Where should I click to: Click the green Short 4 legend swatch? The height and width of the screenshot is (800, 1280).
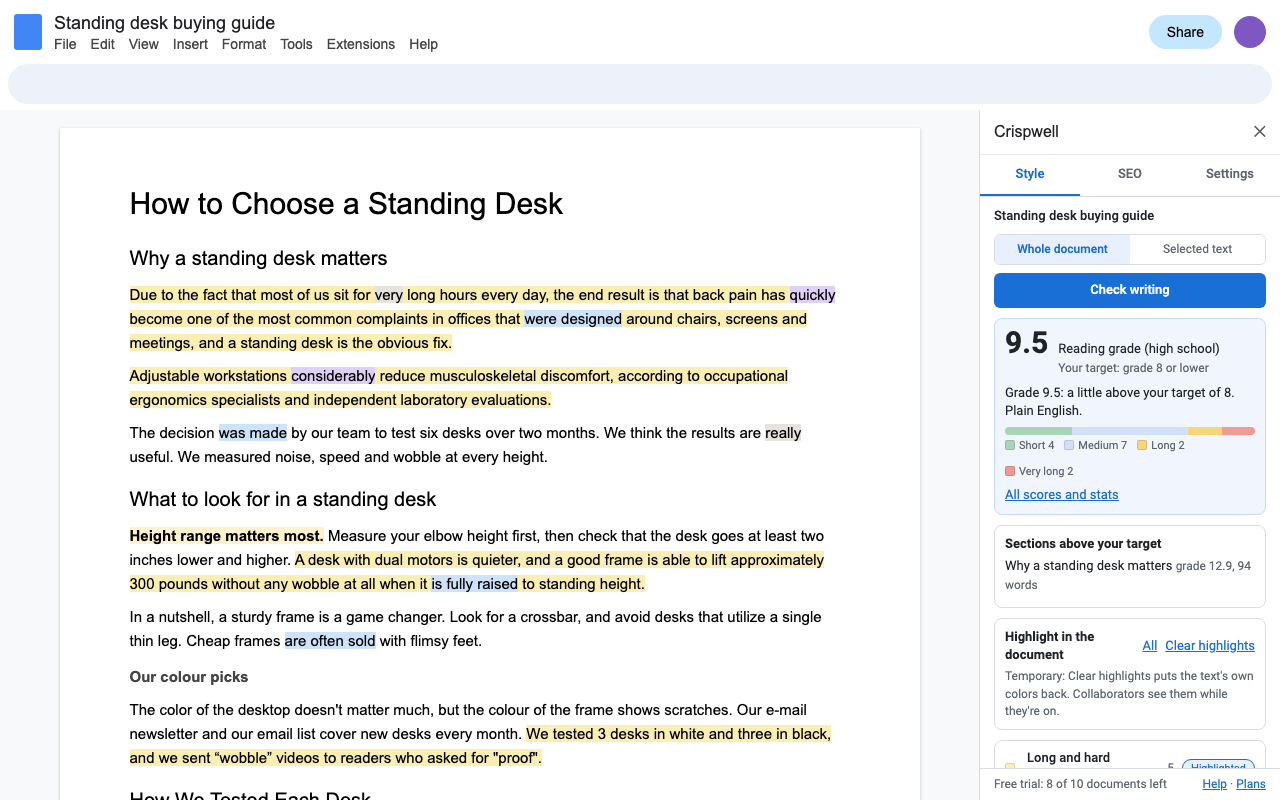pos(1010,445)
